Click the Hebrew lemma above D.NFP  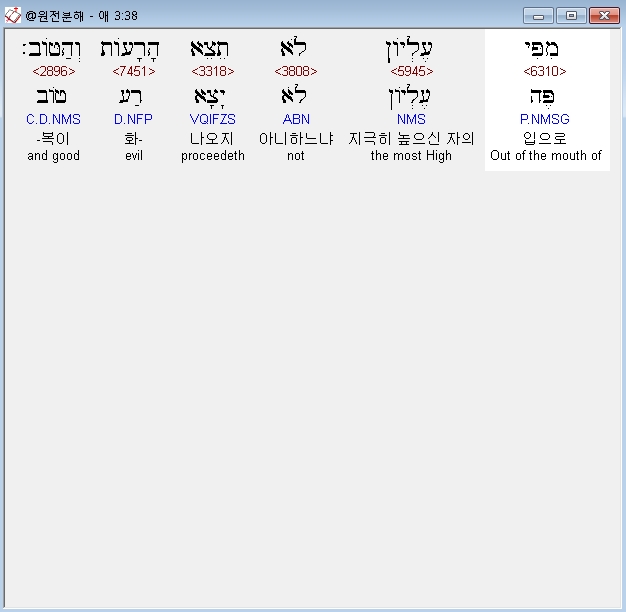(131, 97)
